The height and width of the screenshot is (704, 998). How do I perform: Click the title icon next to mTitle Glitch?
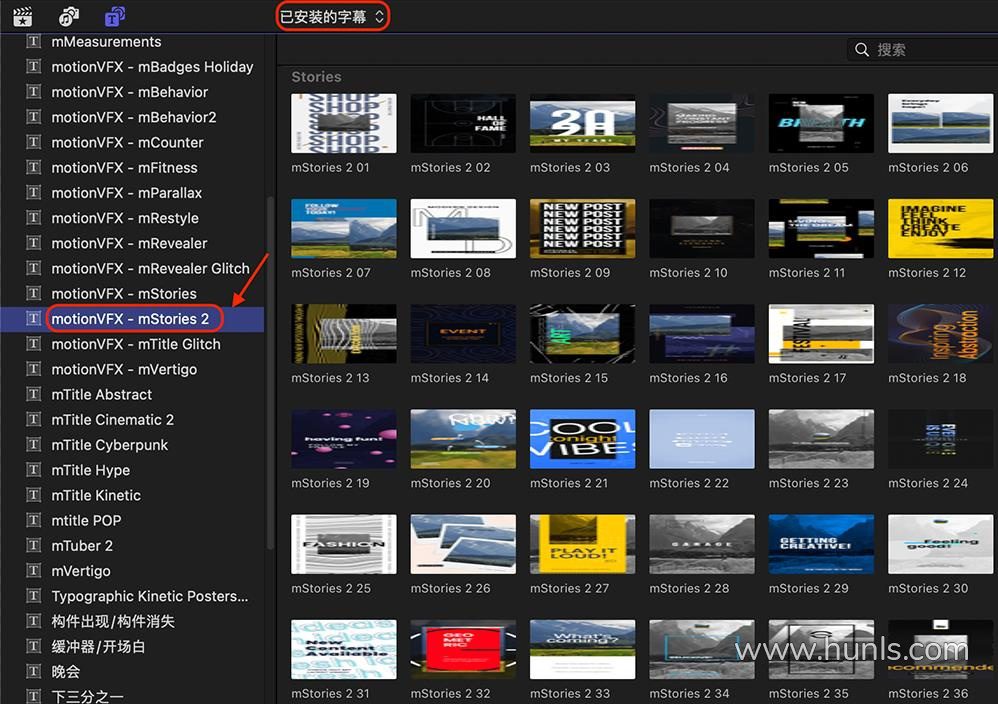click(x=34, y=344)
